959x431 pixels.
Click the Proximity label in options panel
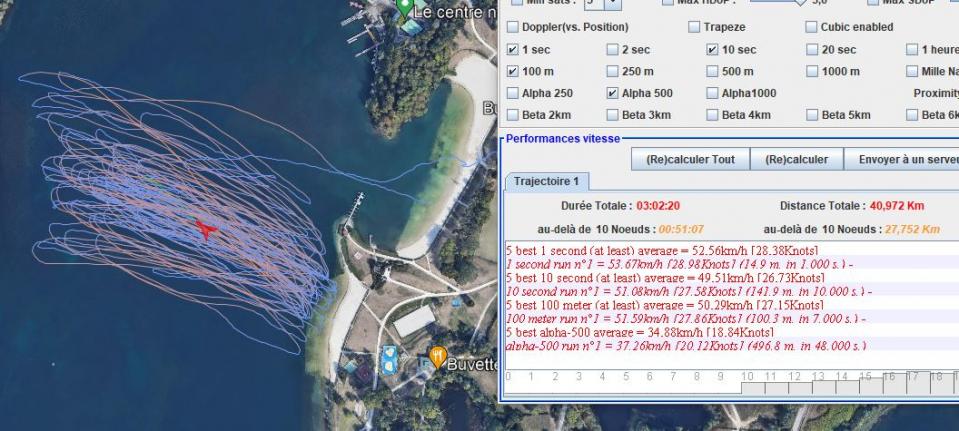(x=936, y=94)
